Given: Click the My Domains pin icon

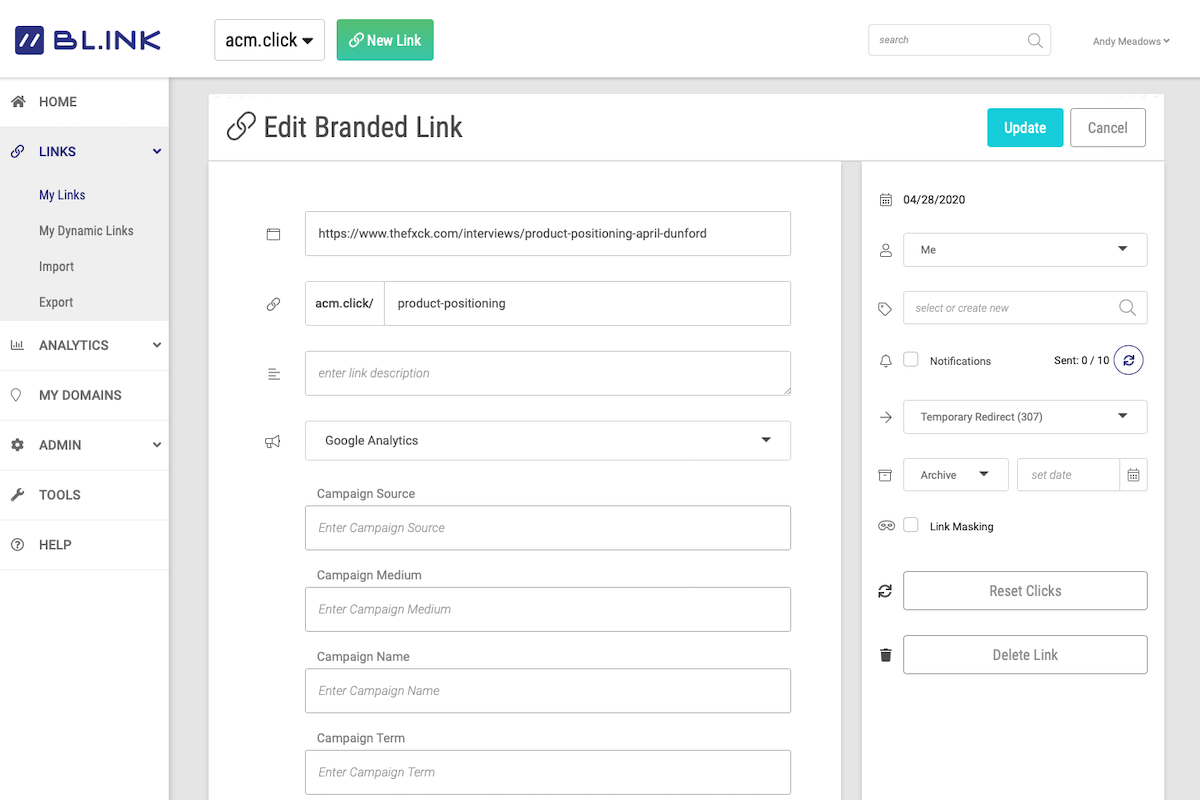Looking at the screenshot, I should tap(17, 395).
